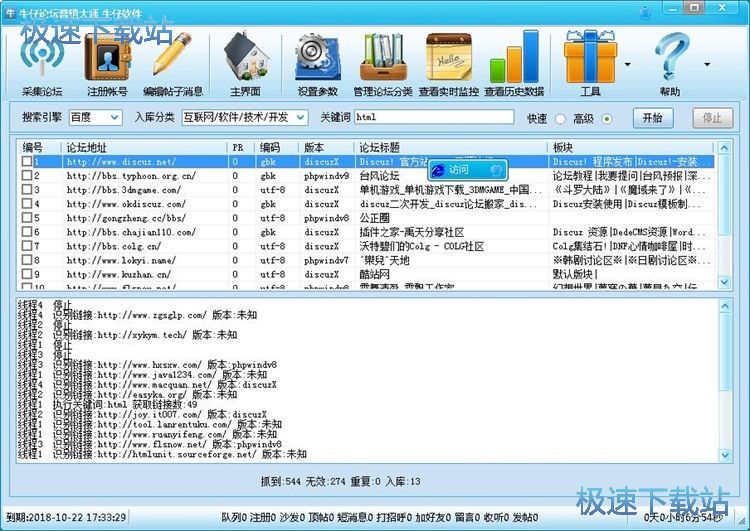The image size is (750, 531).
Task: Click the 酷站网 forum title cell
Action: pos(375,274)
